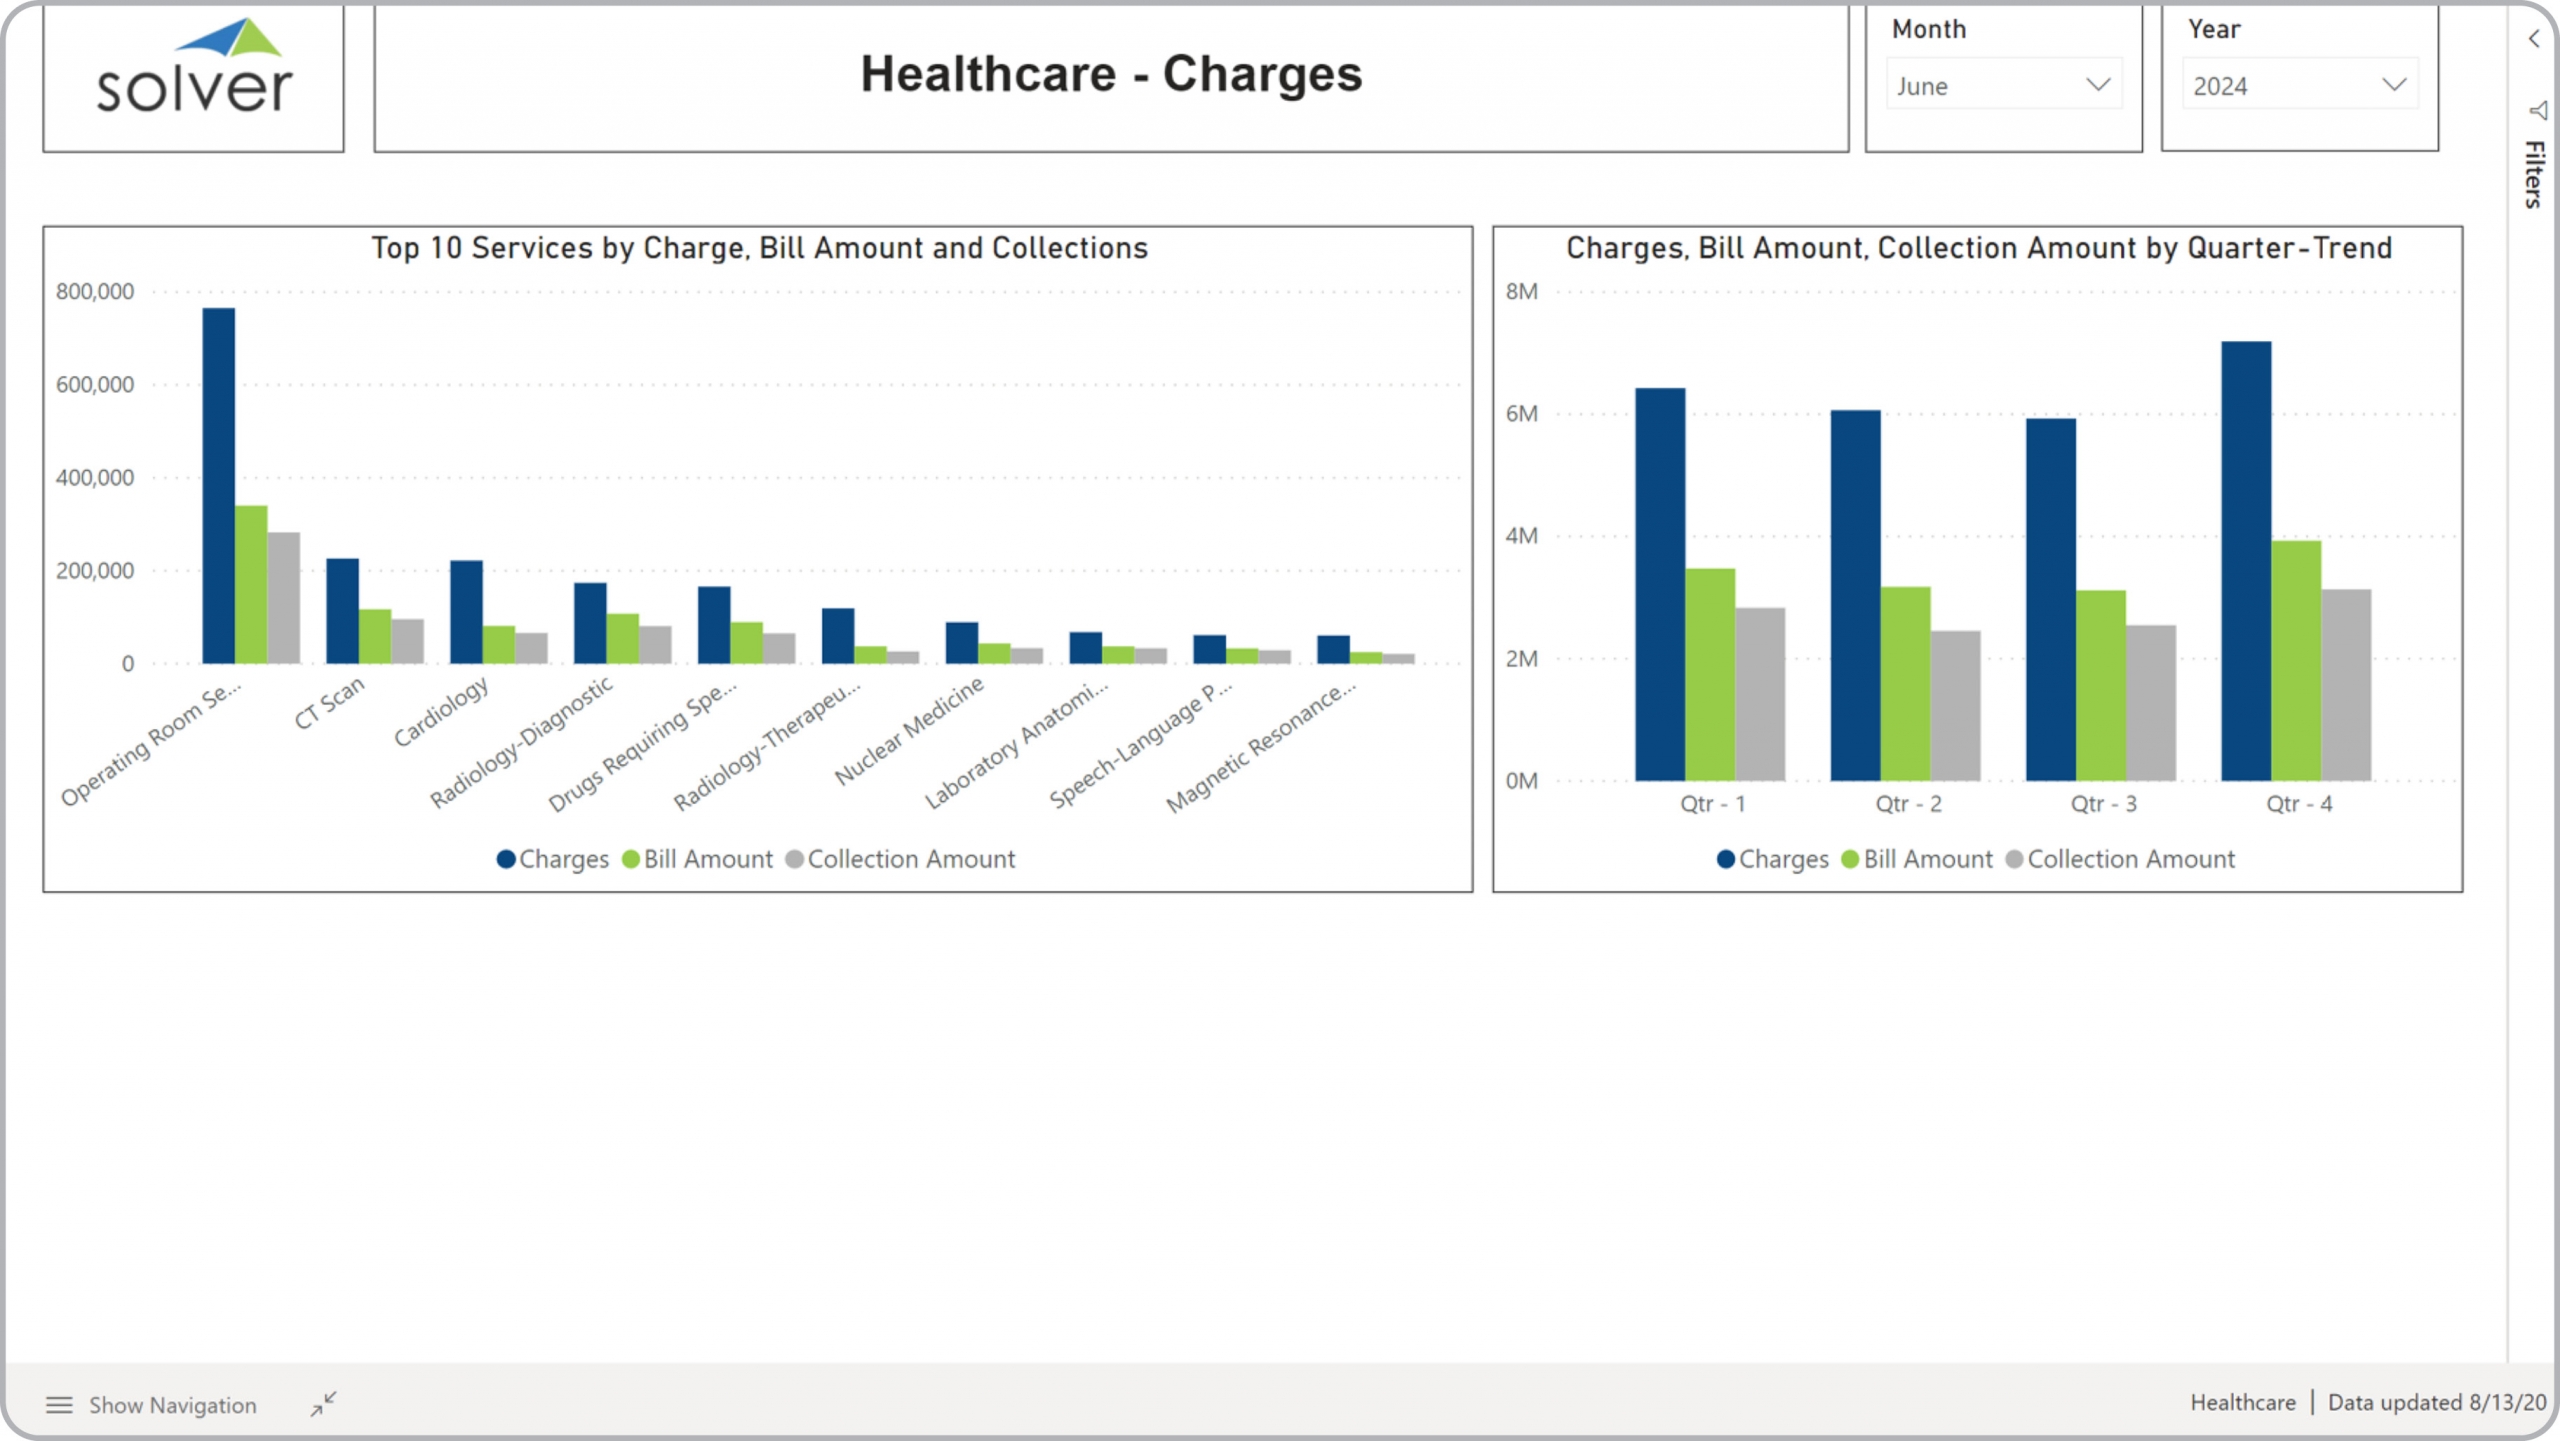Click the CT Scan axis label

[330, 703]
